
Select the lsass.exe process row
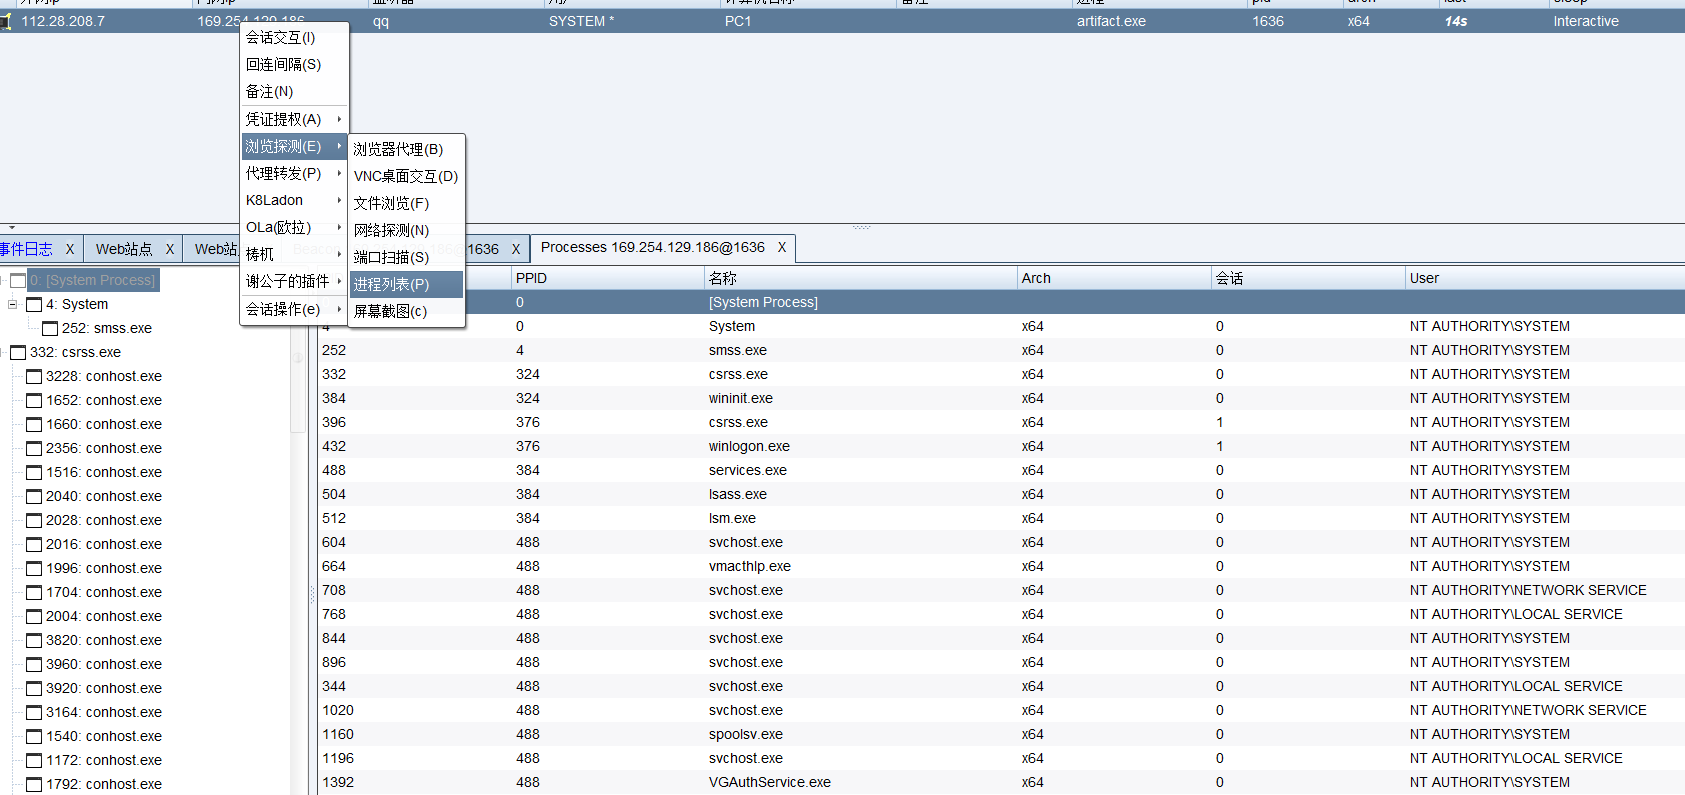(1002, 494)
